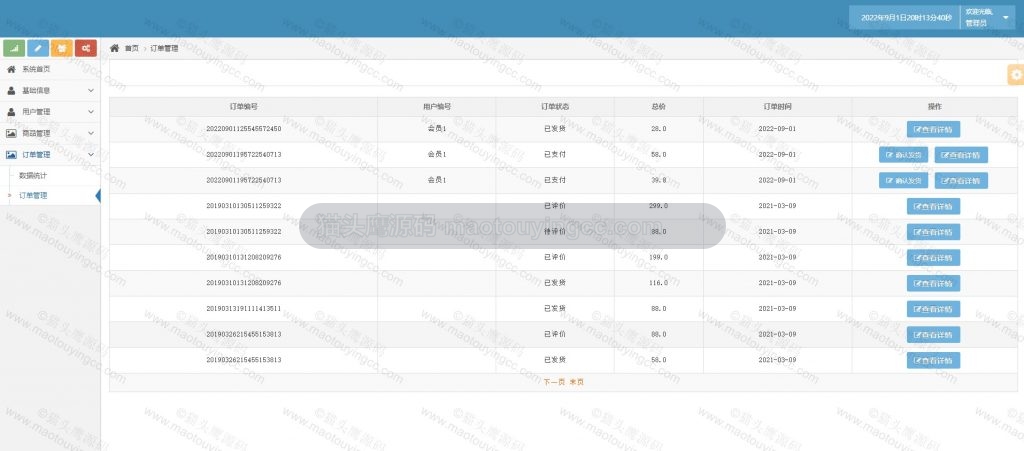View details of the 28.0 order

coord(933,129)
